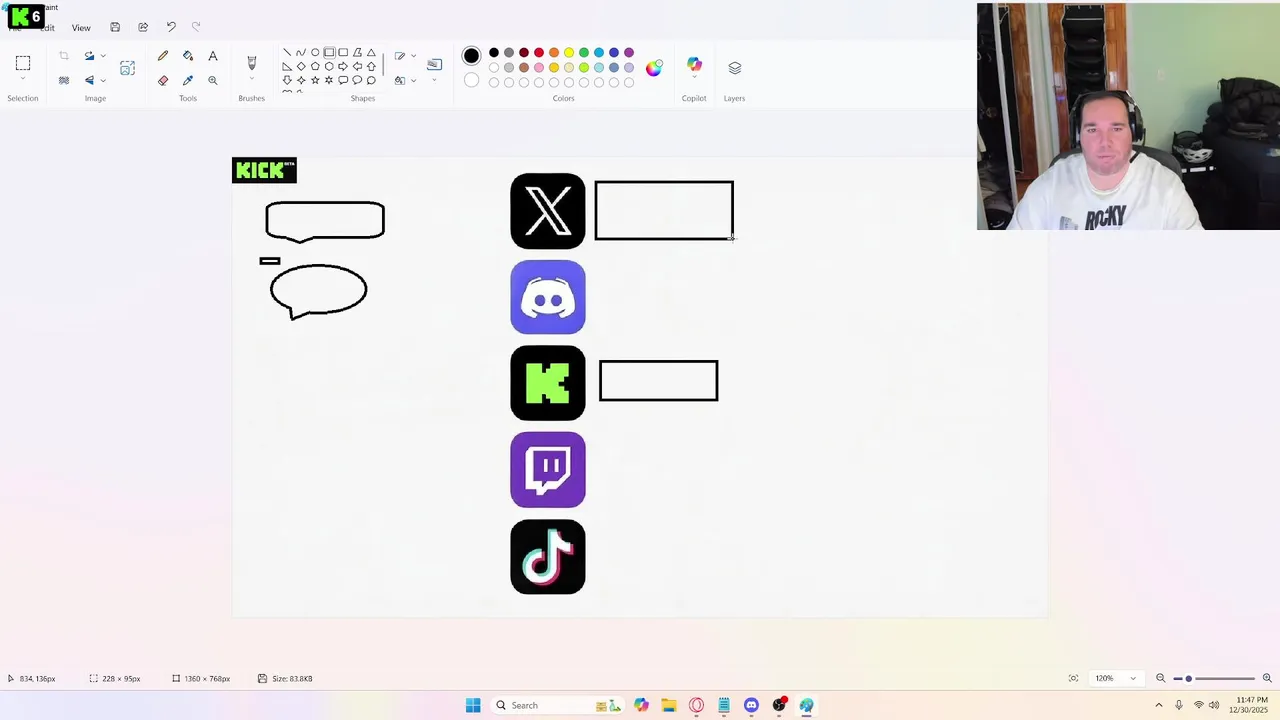The width and height of the screenshot is (1280, 720).
Task: Open Opera browser from the taskbar
Action: point(696,705)
